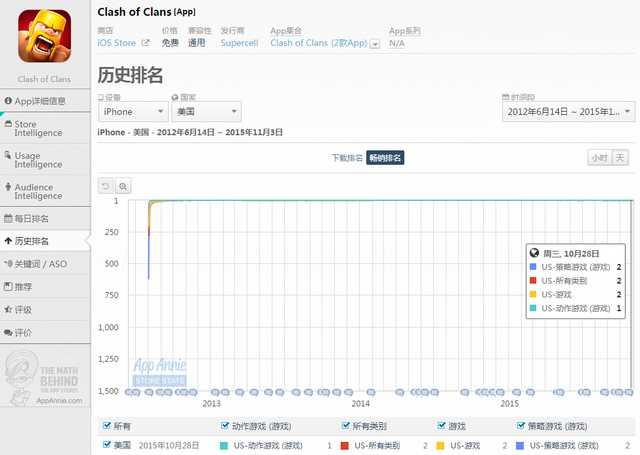
Task: Click the speech bubble icon beside 评价
Action: coord(8,333)
